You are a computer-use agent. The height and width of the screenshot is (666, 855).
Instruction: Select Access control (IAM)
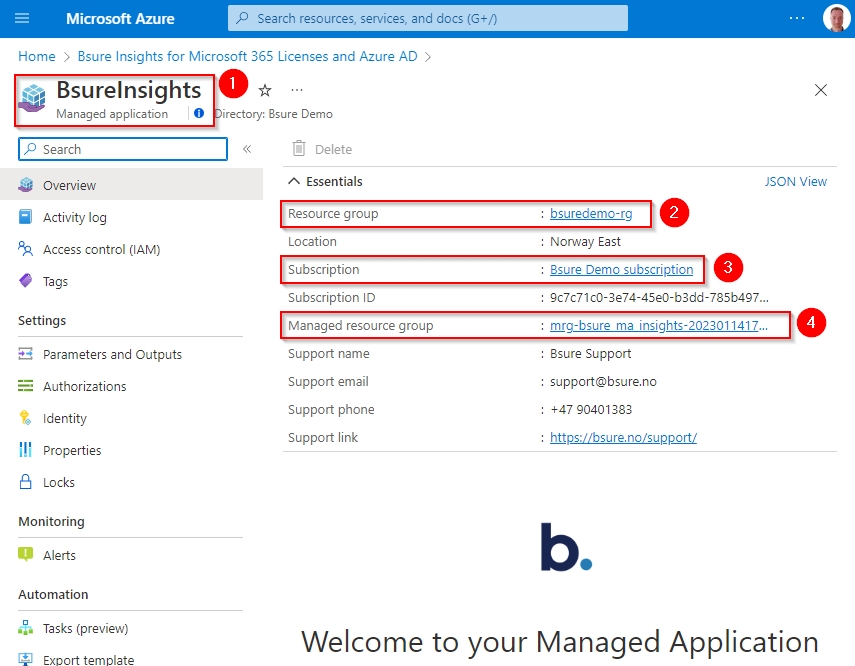101,249
